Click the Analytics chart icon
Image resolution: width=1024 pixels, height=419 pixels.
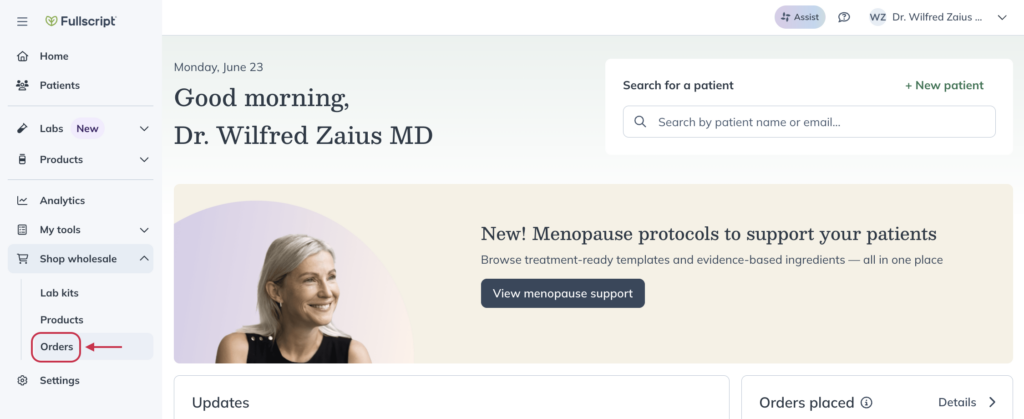tap(22, 200)
